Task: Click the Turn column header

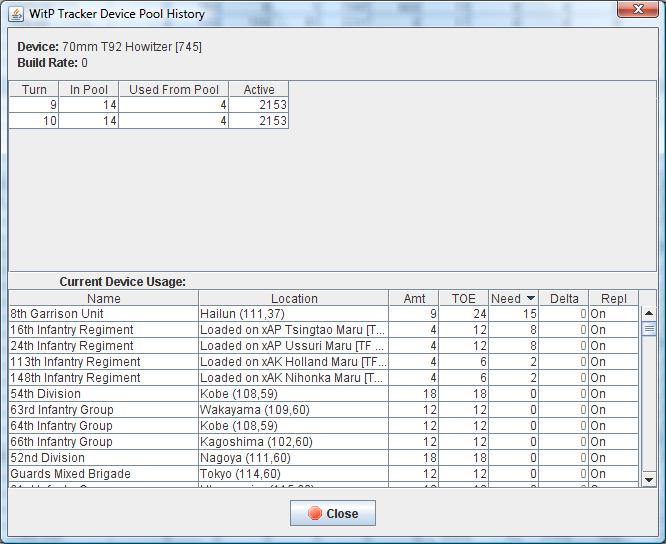Action: tap(34, 90)
